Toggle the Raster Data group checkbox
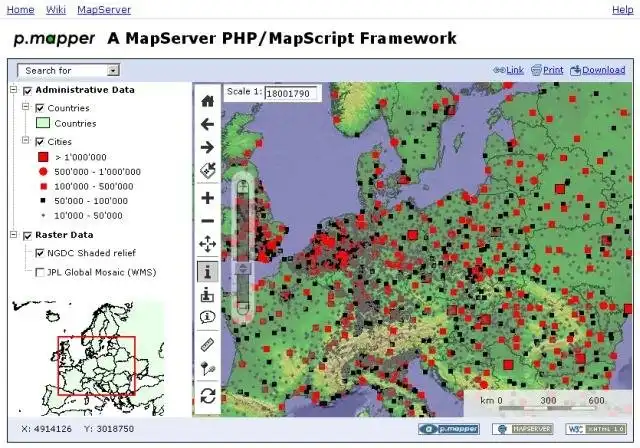This screenshot has height=448, width=640. tap(27, 236)
